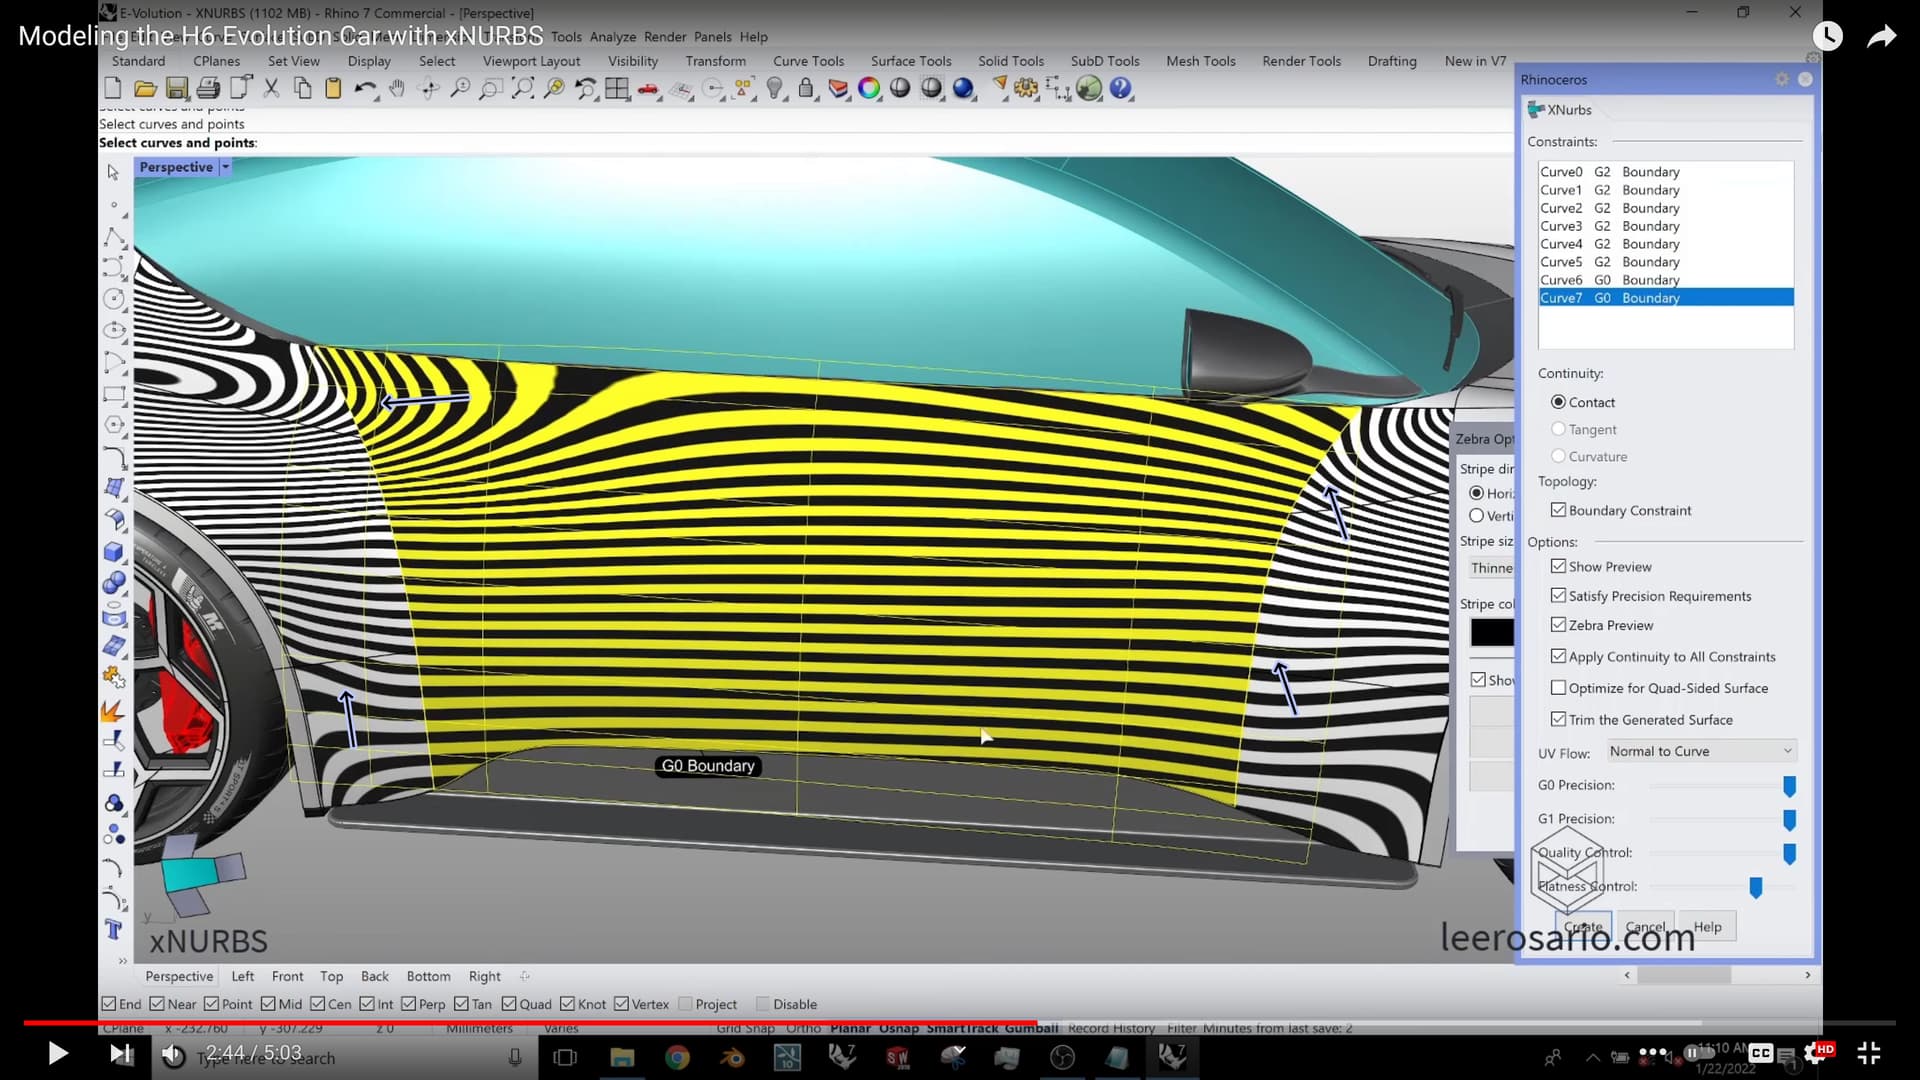Uncheck Zebra Preview in XNurbs panel

[x=1558, y=625]
